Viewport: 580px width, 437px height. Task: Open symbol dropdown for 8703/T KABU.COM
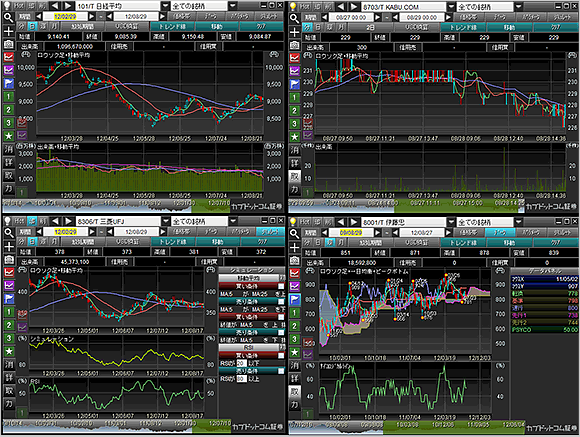click(x=451, y=7)
